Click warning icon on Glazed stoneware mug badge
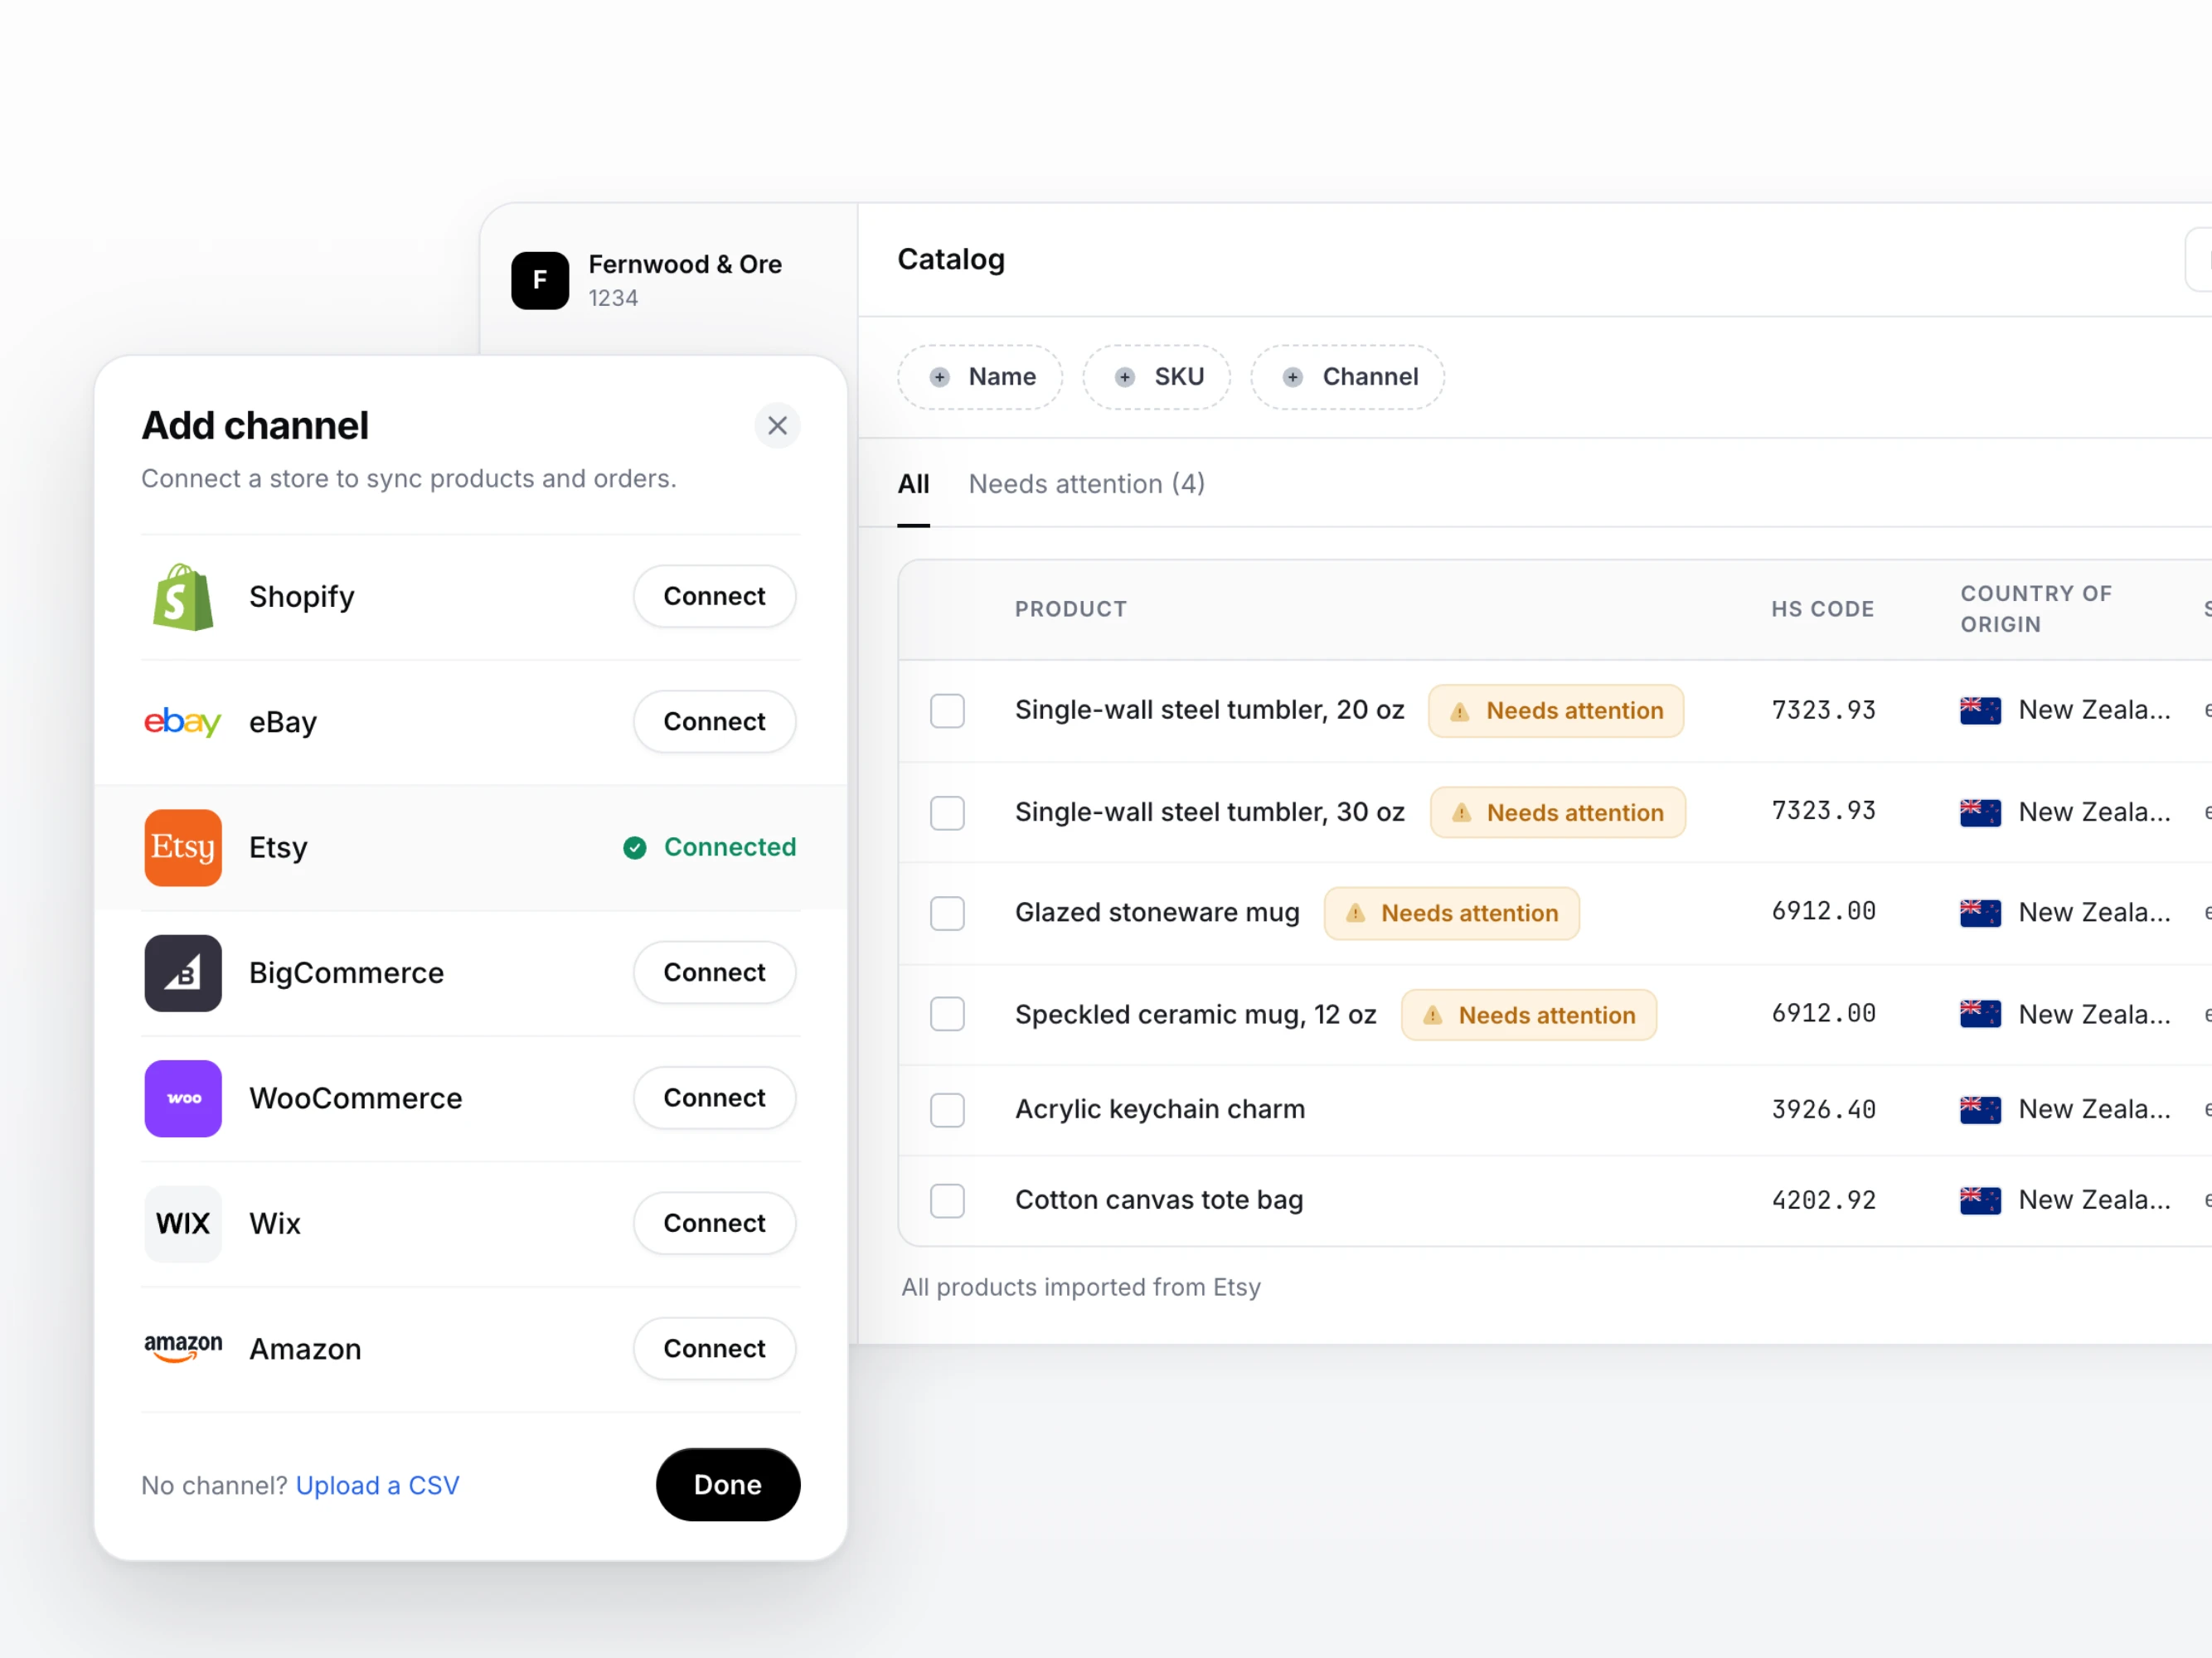Image resolution: width=2212 pixels, height=1658 pixels. tap(1356, 913)
